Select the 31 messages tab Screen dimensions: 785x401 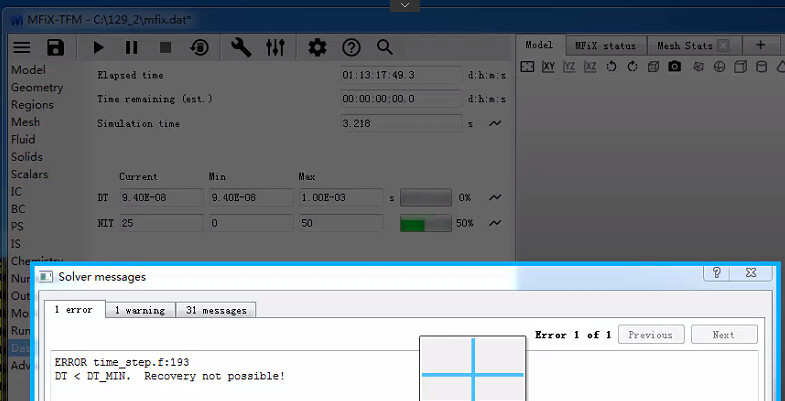tap(216, 310)
